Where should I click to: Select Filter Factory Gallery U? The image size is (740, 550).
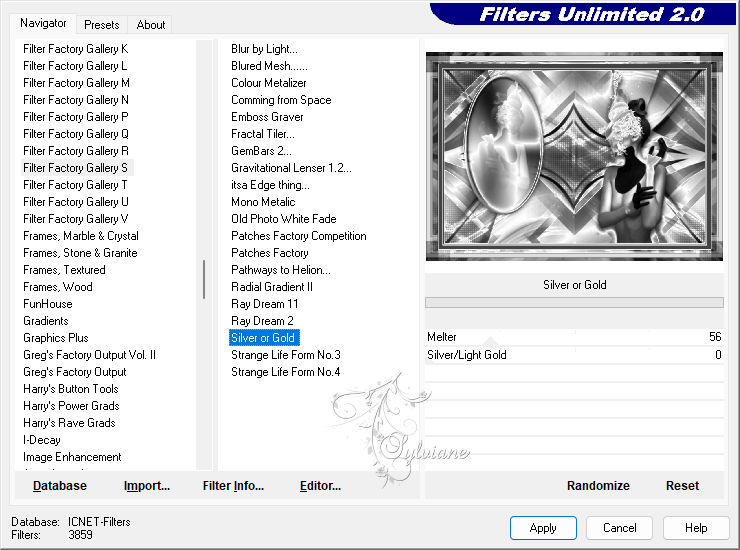(76, 202)
